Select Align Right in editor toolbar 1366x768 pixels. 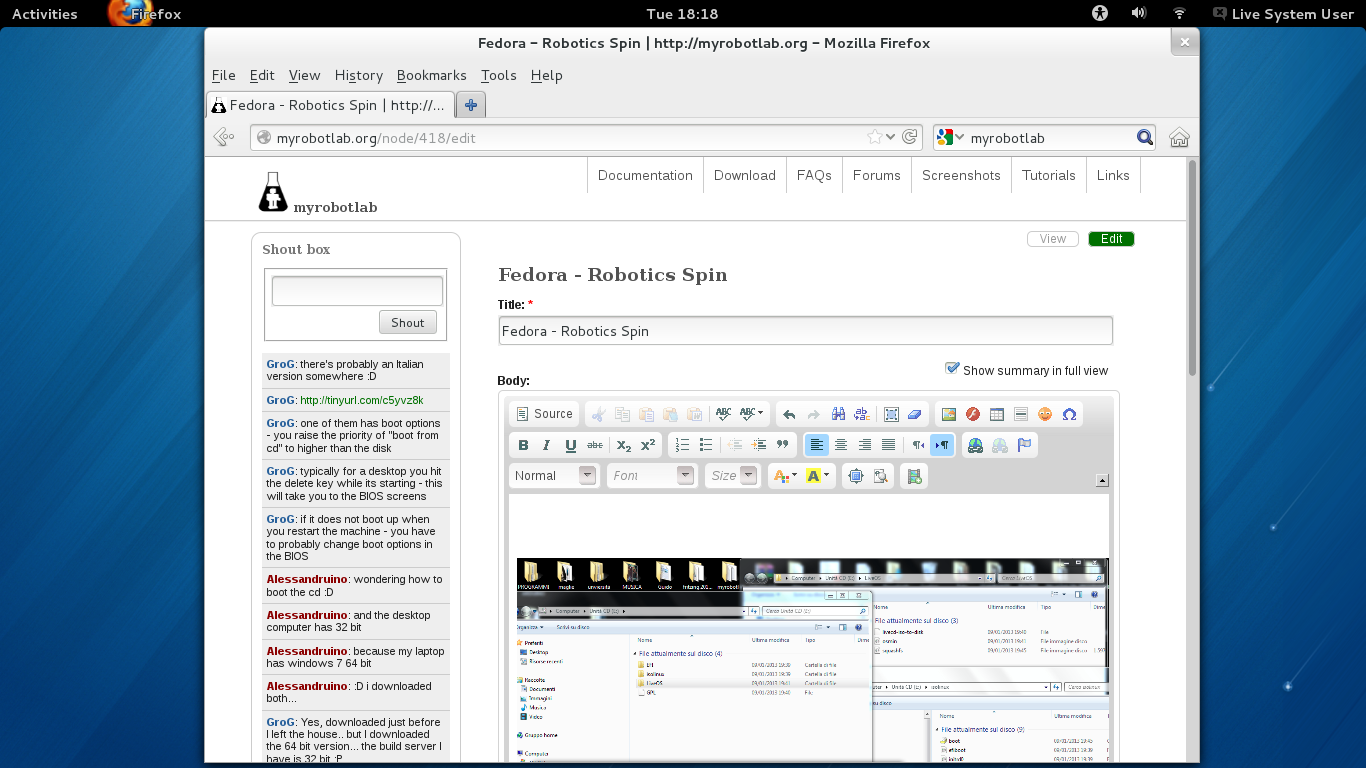pos(865,445)
